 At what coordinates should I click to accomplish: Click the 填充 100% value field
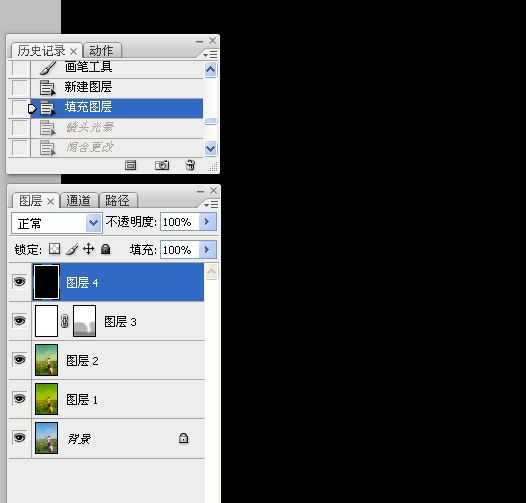[180, 250]
